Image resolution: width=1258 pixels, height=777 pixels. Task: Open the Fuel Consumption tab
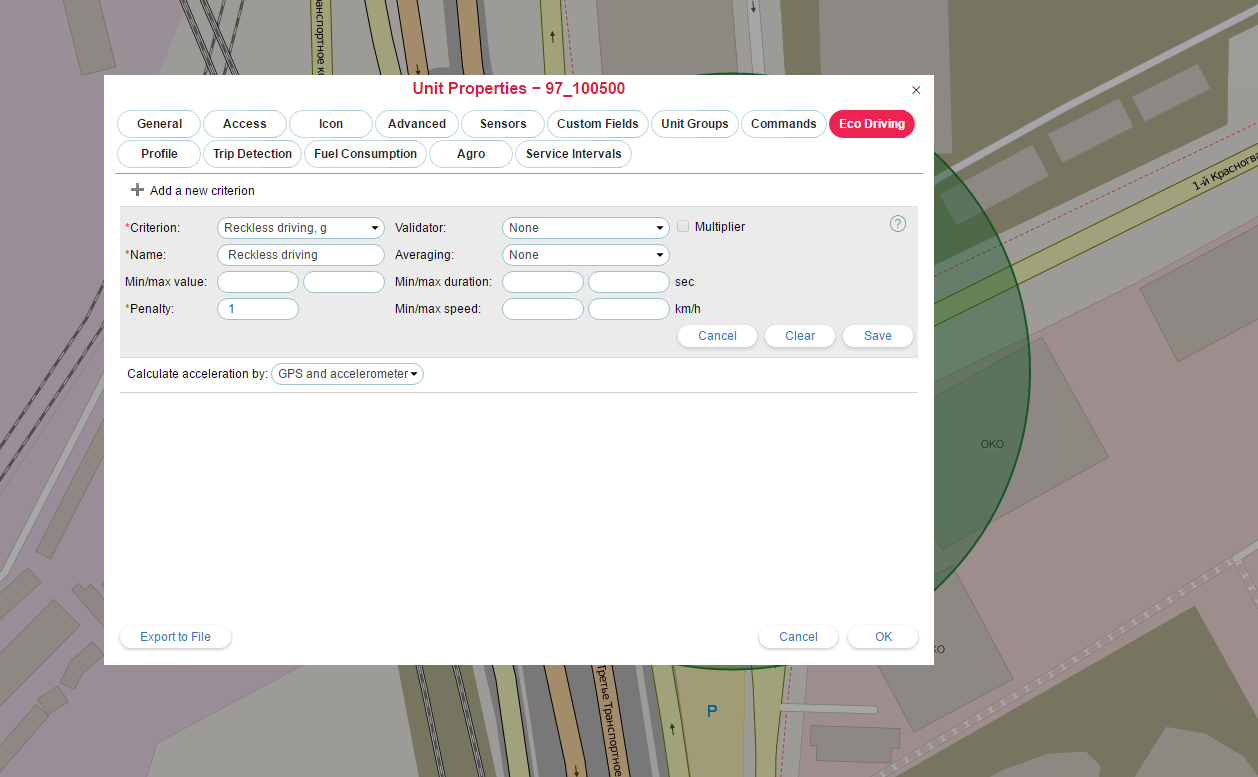365,154
